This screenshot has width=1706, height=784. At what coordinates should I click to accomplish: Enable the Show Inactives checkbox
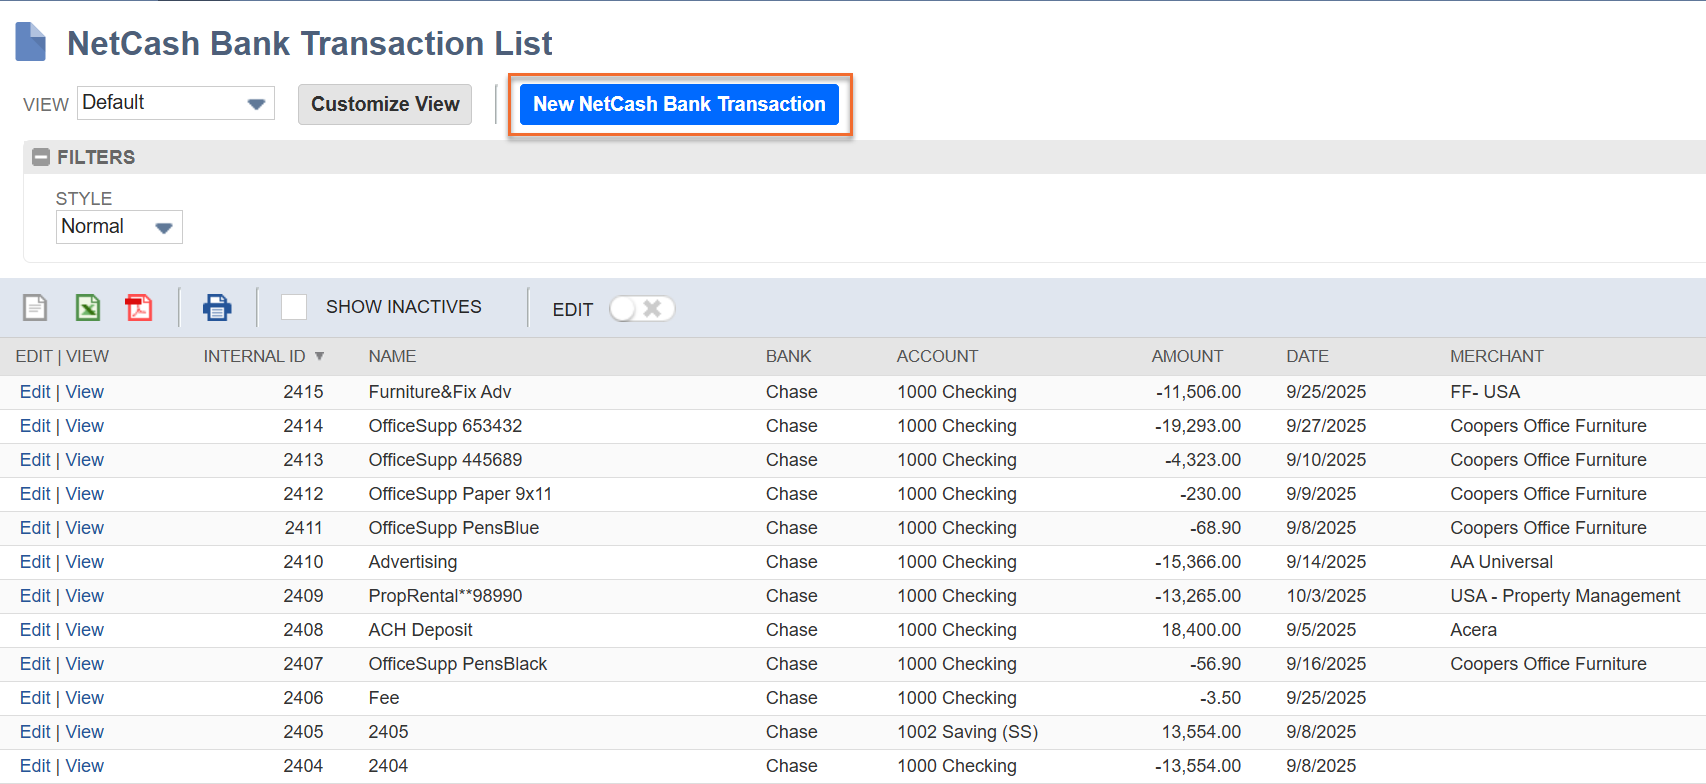[x=294, y=307]
